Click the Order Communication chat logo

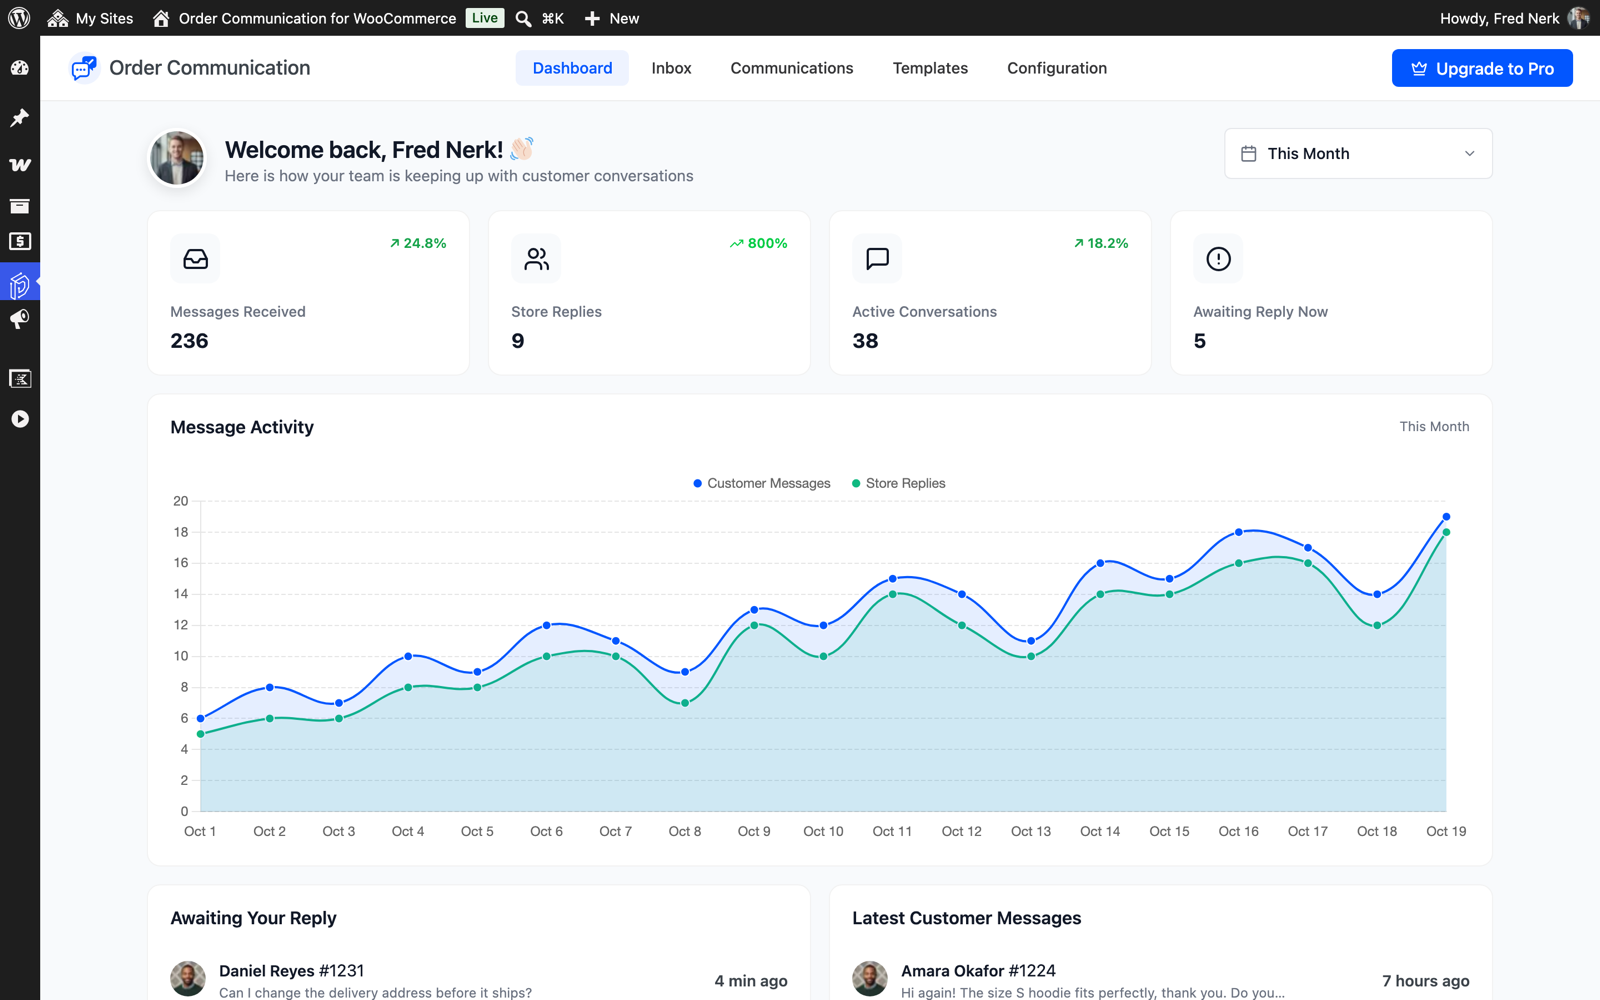(x=84, y=68)
